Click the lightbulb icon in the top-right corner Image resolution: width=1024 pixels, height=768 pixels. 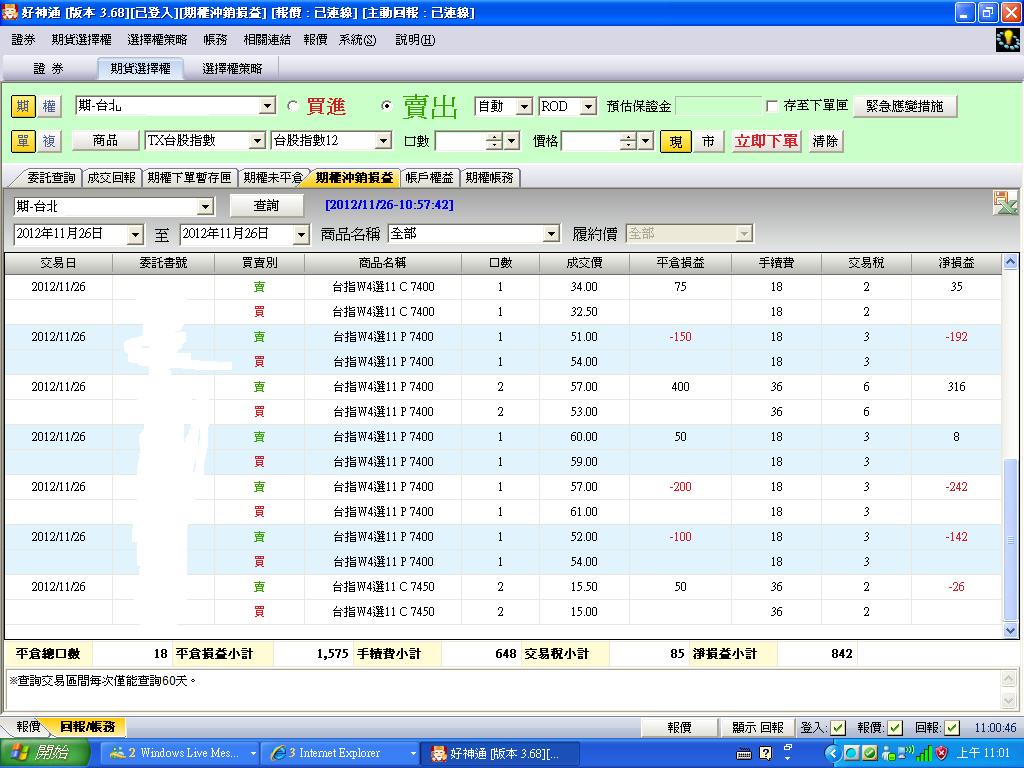coord(1008,40)
